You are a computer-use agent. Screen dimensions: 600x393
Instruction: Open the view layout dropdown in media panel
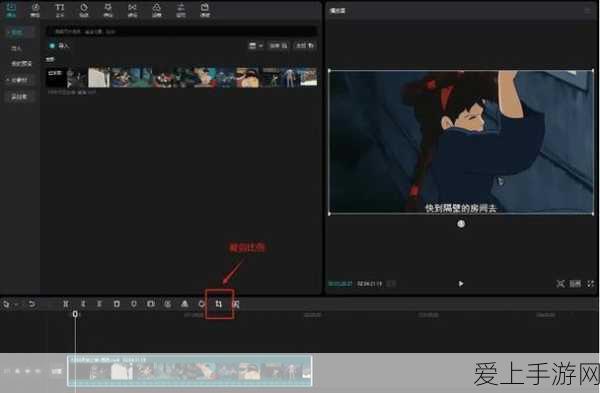(256, 46)
